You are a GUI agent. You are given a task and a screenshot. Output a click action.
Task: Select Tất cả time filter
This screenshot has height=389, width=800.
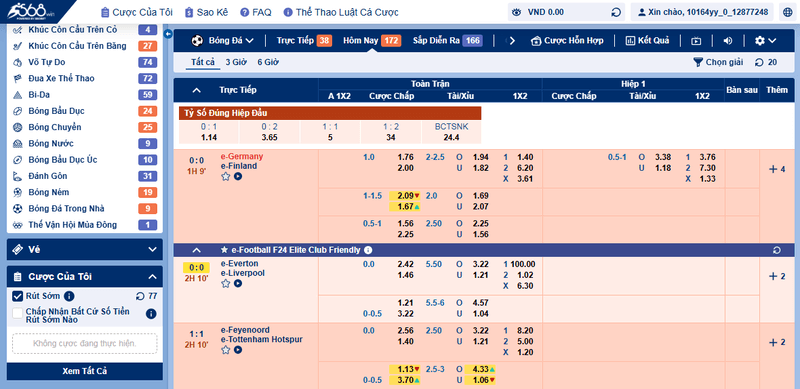coord(203,62)
